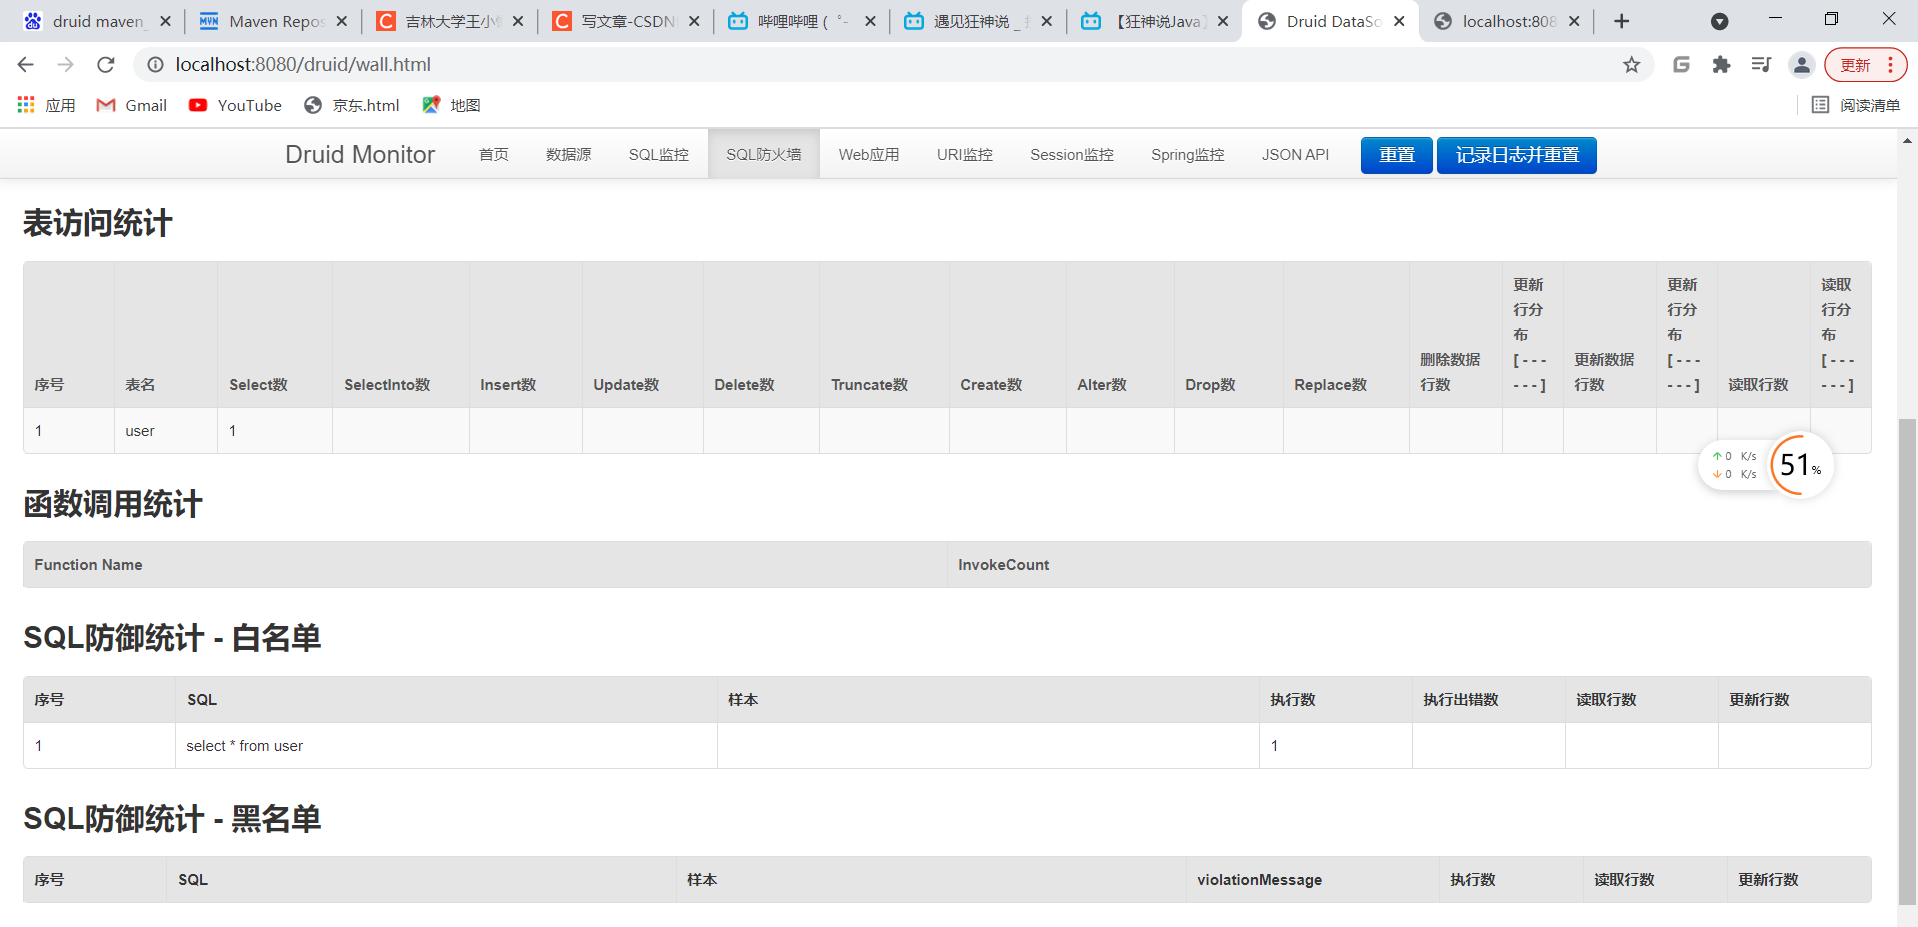Open the Chrome profile avatar

1801,65
